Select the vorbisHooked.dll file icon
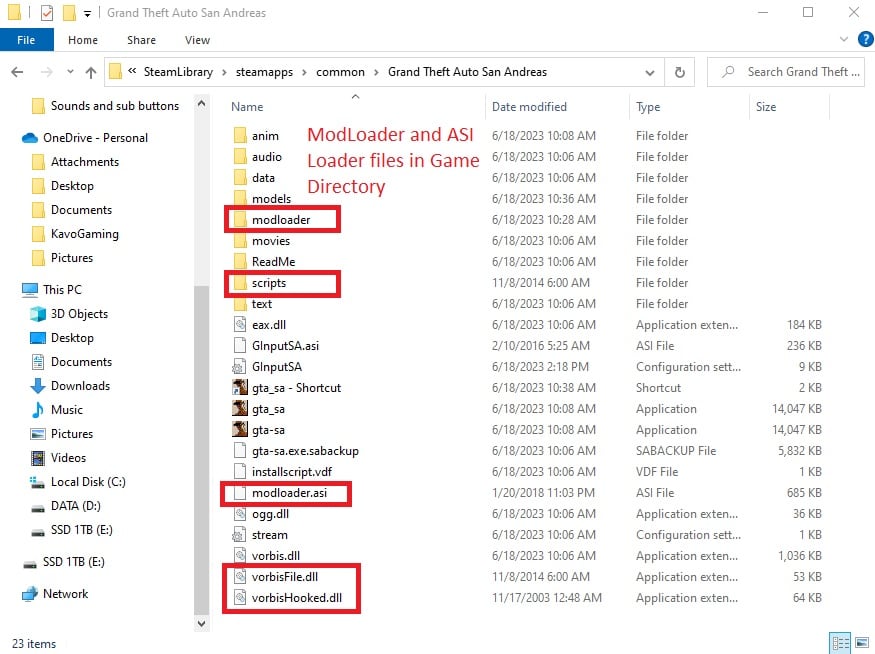Screen dimensions: 875x654 tap(240, 598)
